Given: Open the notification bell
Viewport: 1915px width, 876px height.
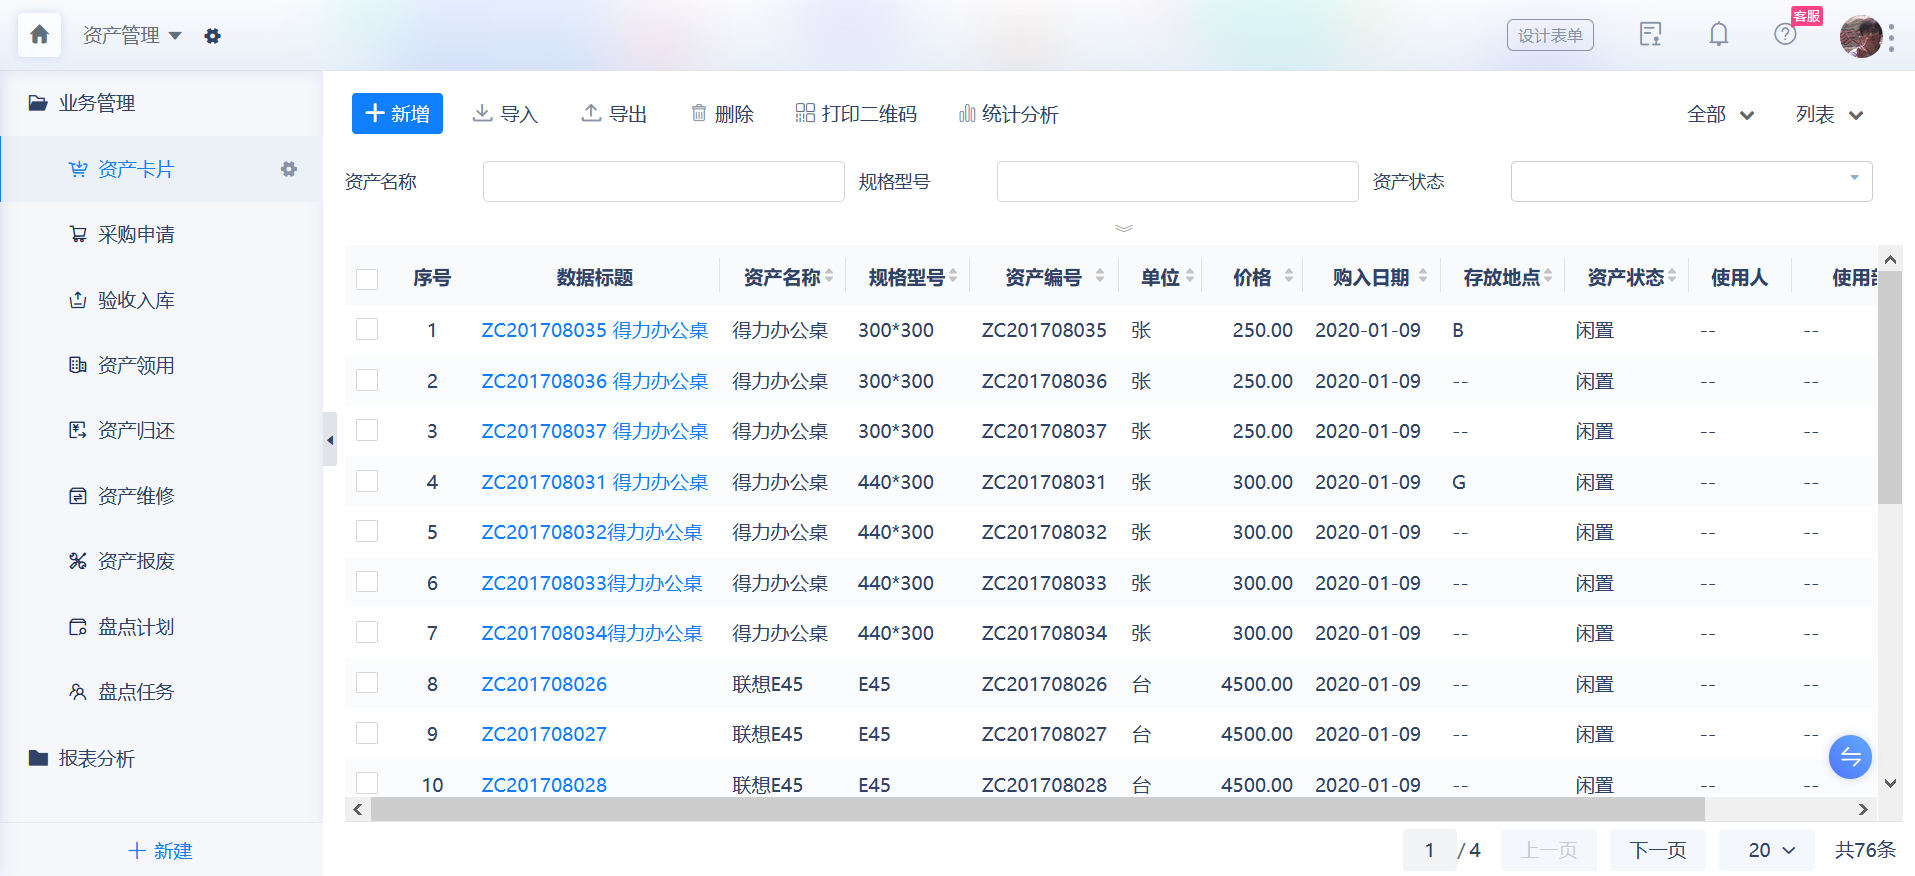Looking at the screenshot, I should (1718, 35).
